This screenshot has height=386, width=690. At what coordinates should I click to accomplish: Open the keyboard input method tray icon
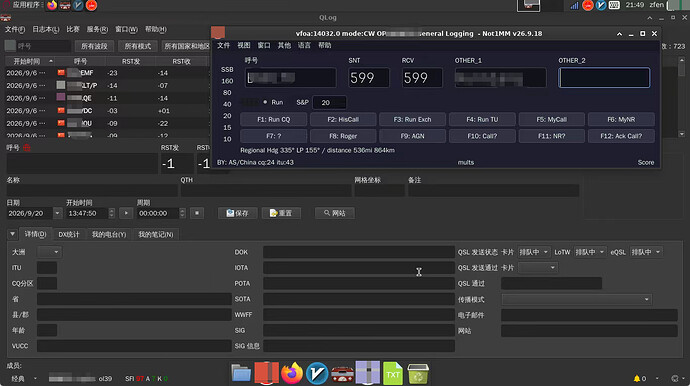614,5
